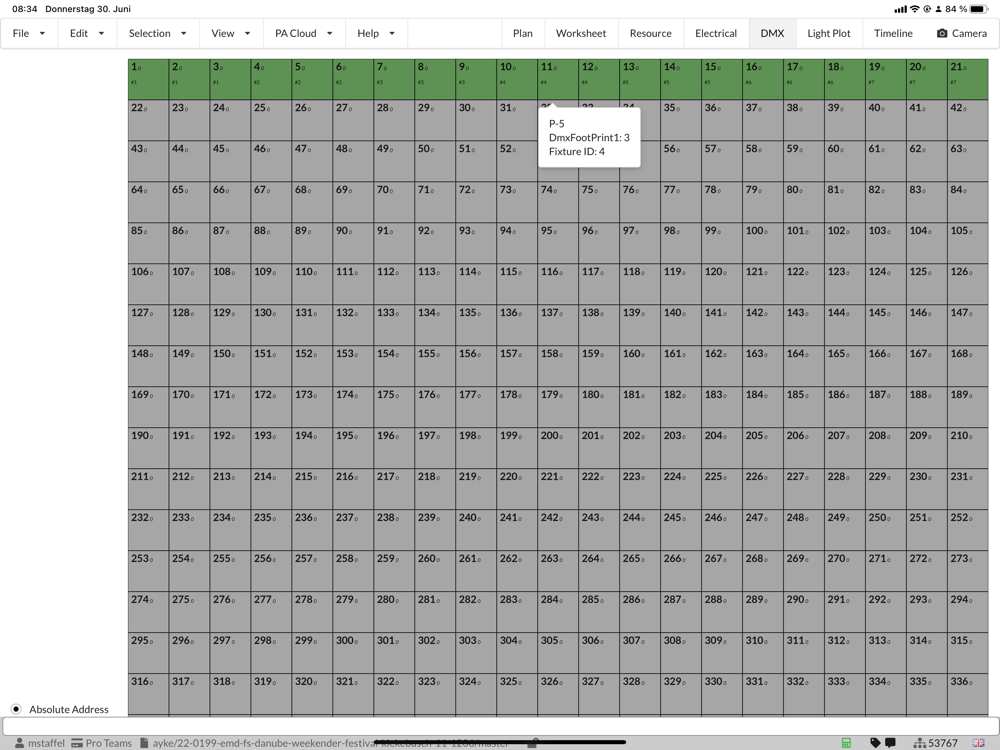Click the 53767 counter in status bar

pos(943,743)
